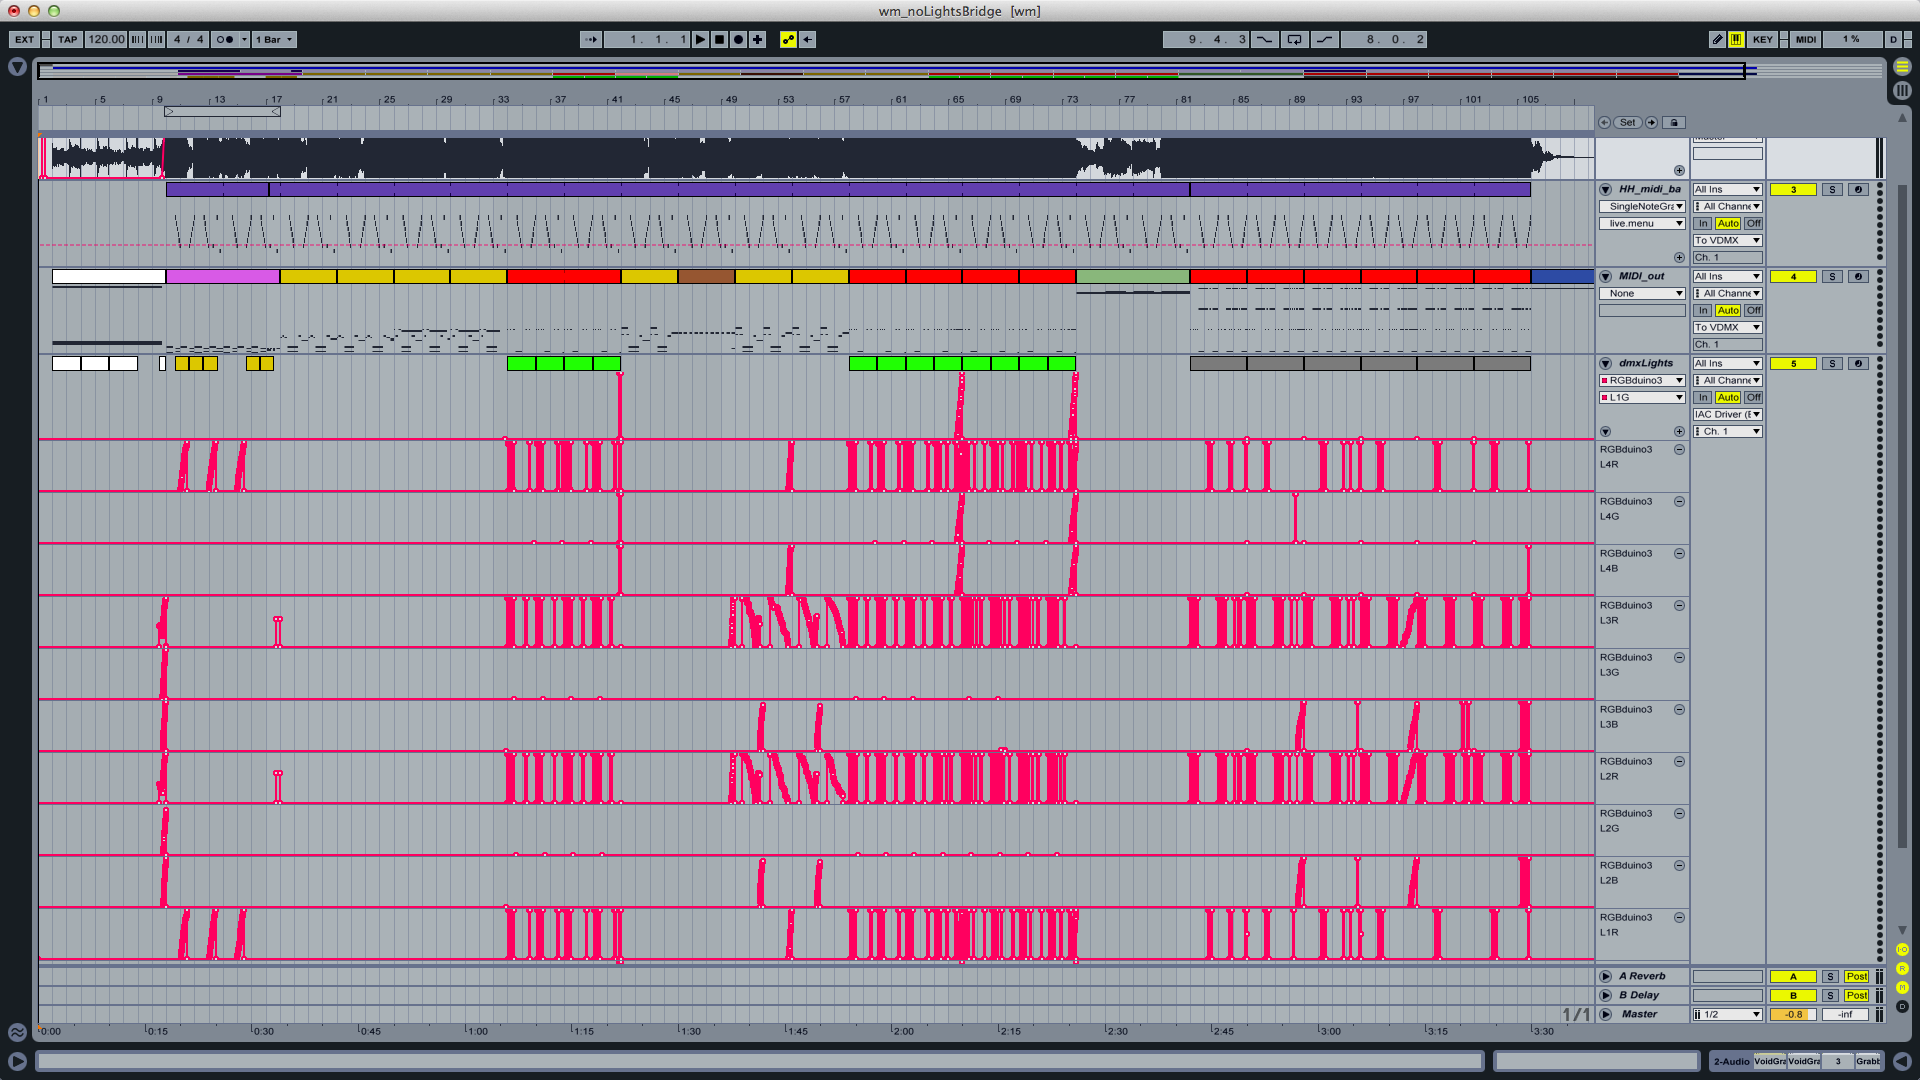
Task: Click the loop brace in the scrub area
Action: 222,111
